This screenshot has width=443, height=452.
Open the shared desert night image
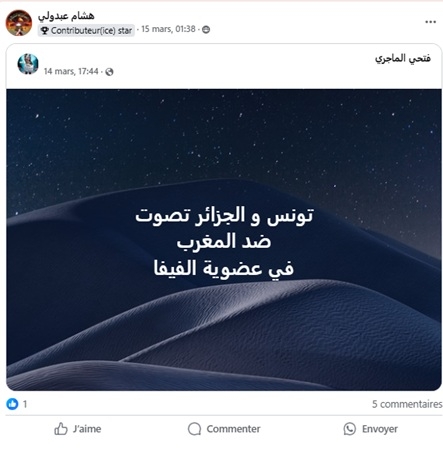pyautogui.click(x=224, y=240)
